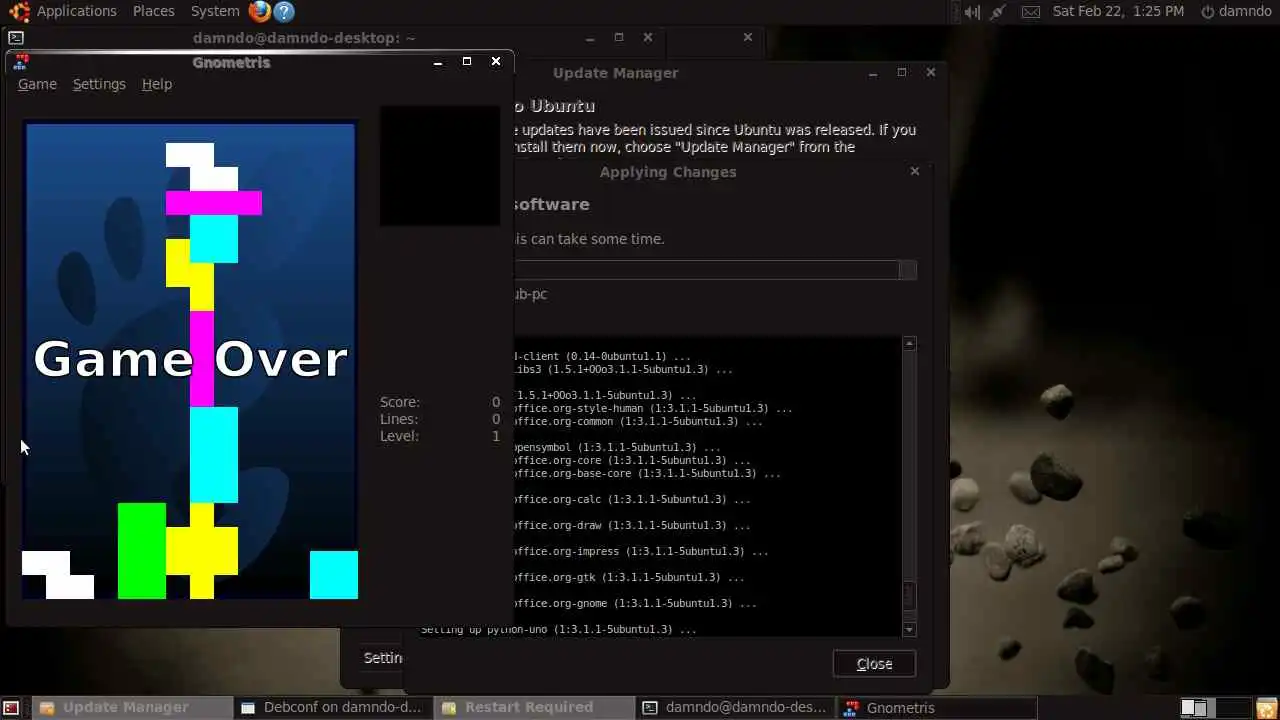
Task: Click the office.org-impress log line
Action: pyautogui.click(x=640, y=551)
